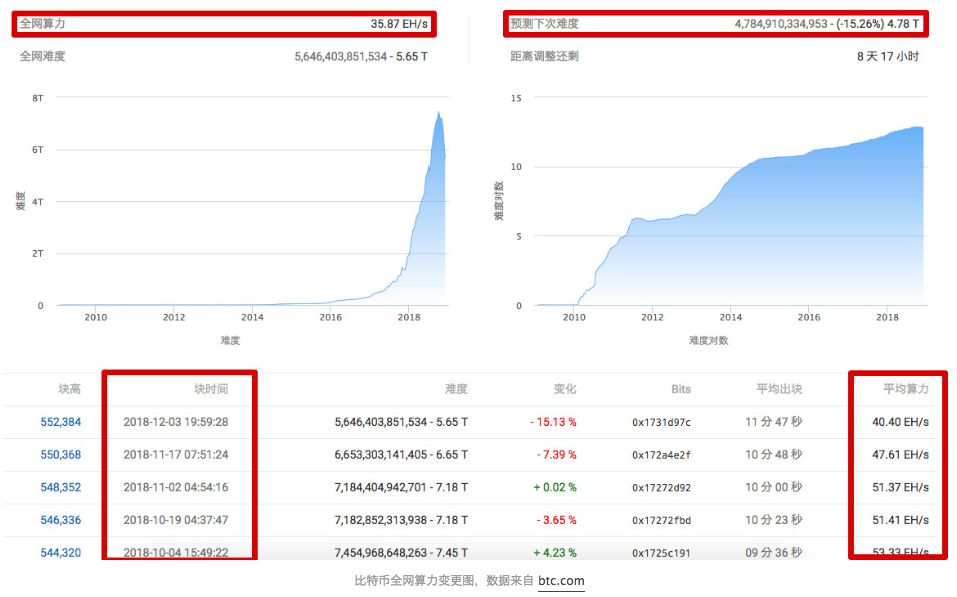Select the 难度 column header in table
This screenshot has height=597, width=957.
click(456, 389)
